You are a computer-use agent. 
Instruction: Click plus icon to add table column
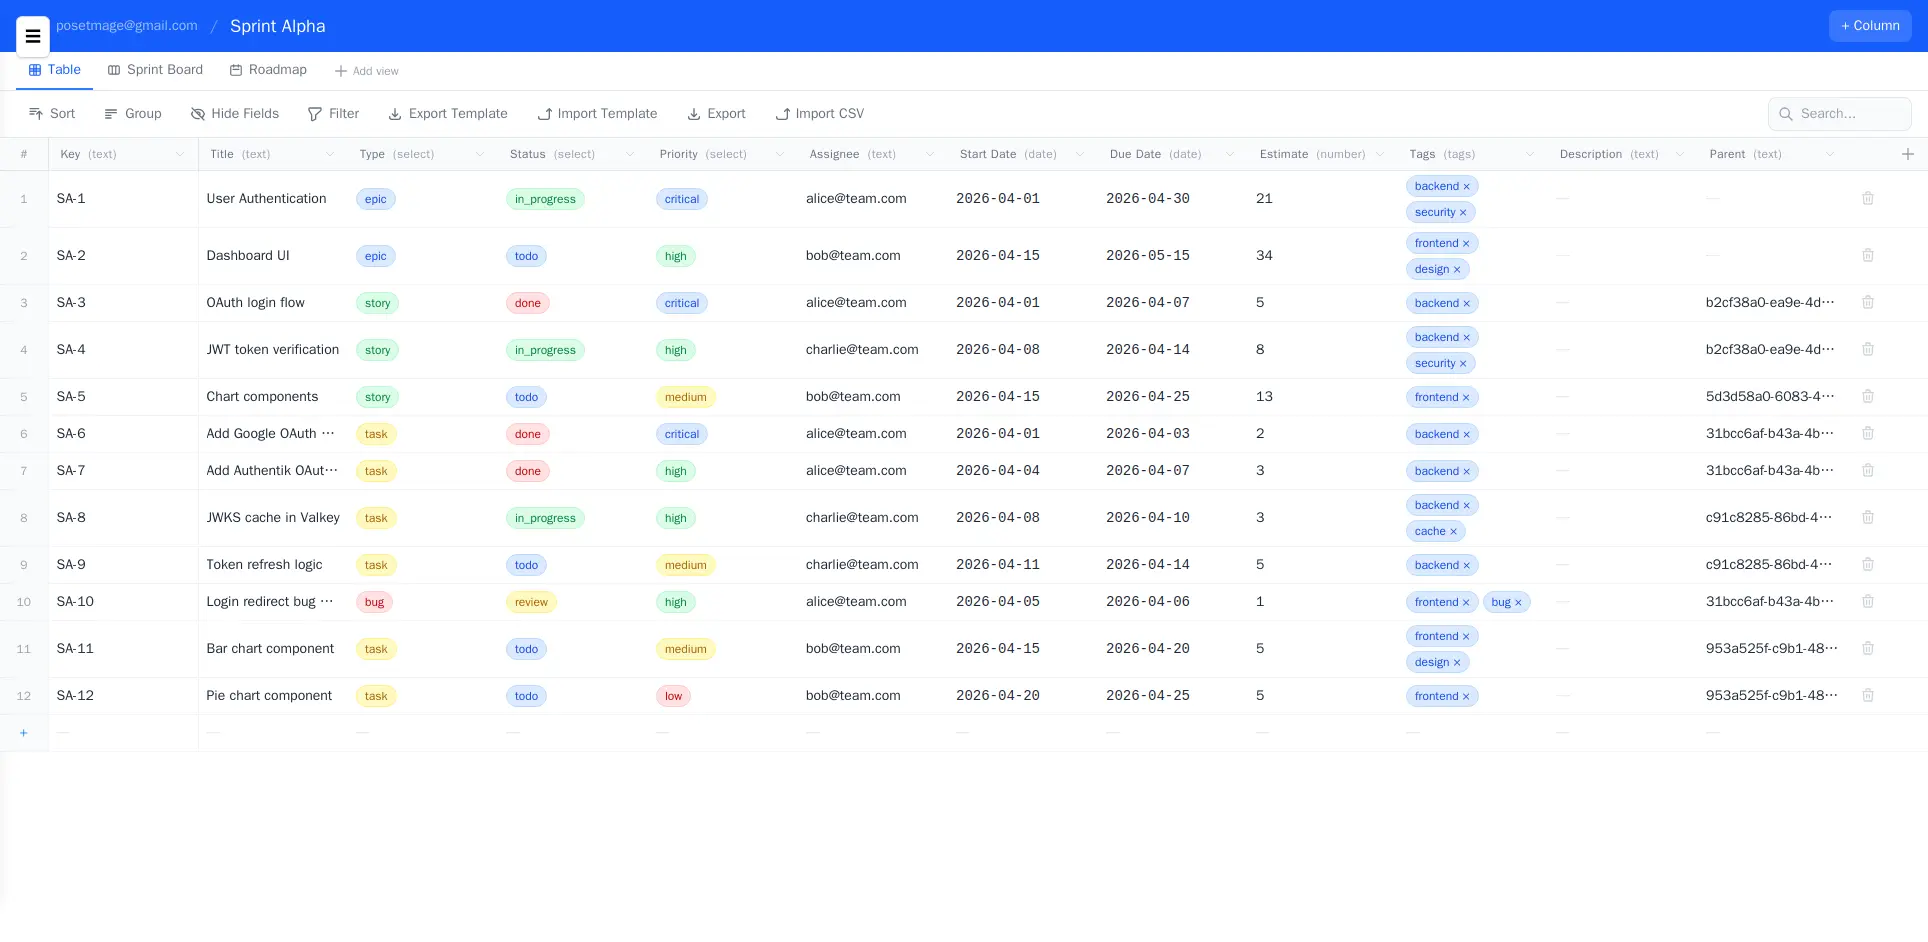click(x=1907, y=154)
